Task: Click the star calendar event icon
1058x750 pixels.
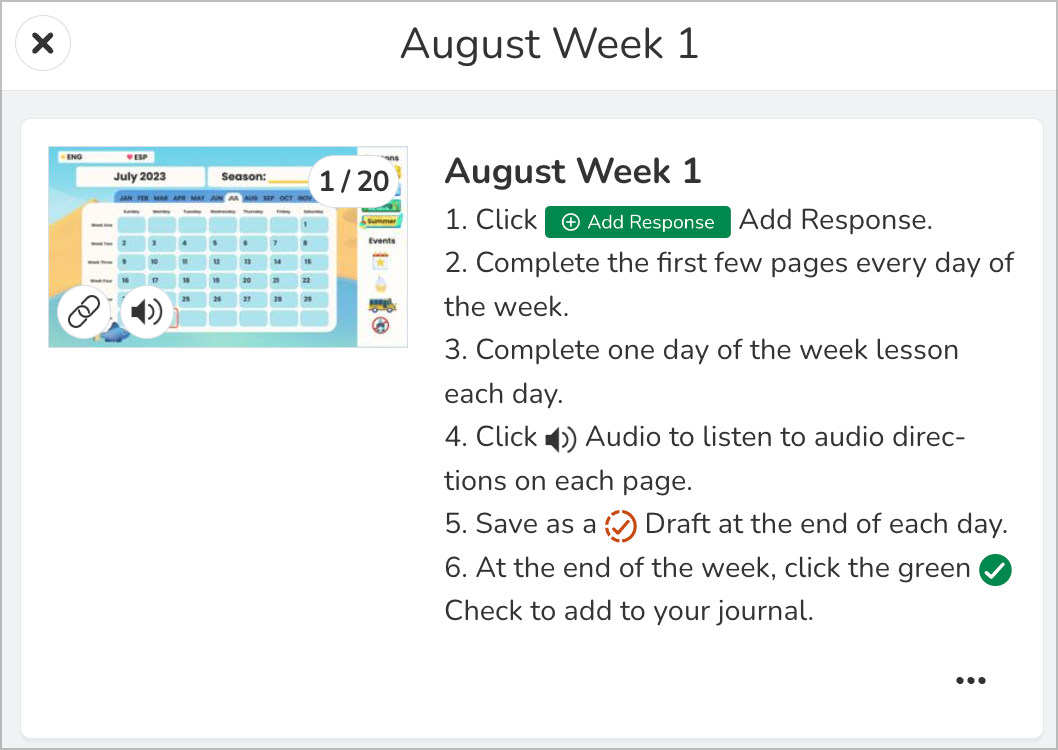Action: pos(380,261)
